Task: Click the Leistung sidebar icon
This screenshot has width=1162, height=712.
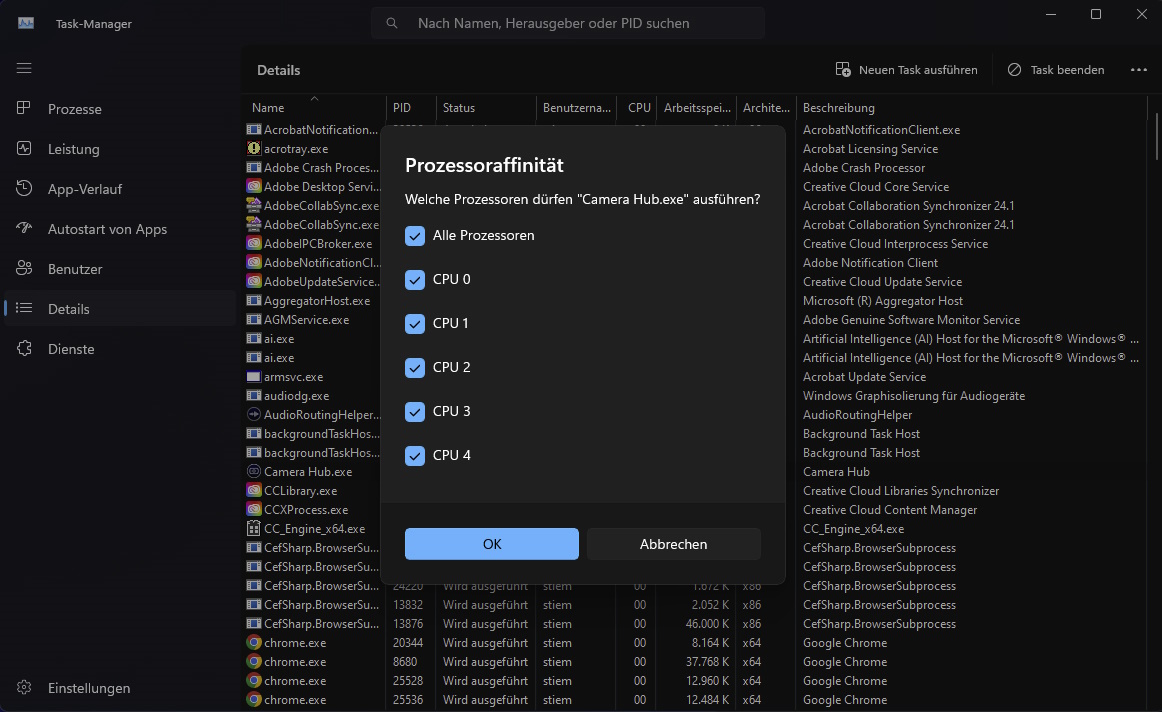Action: click(24, 148)
